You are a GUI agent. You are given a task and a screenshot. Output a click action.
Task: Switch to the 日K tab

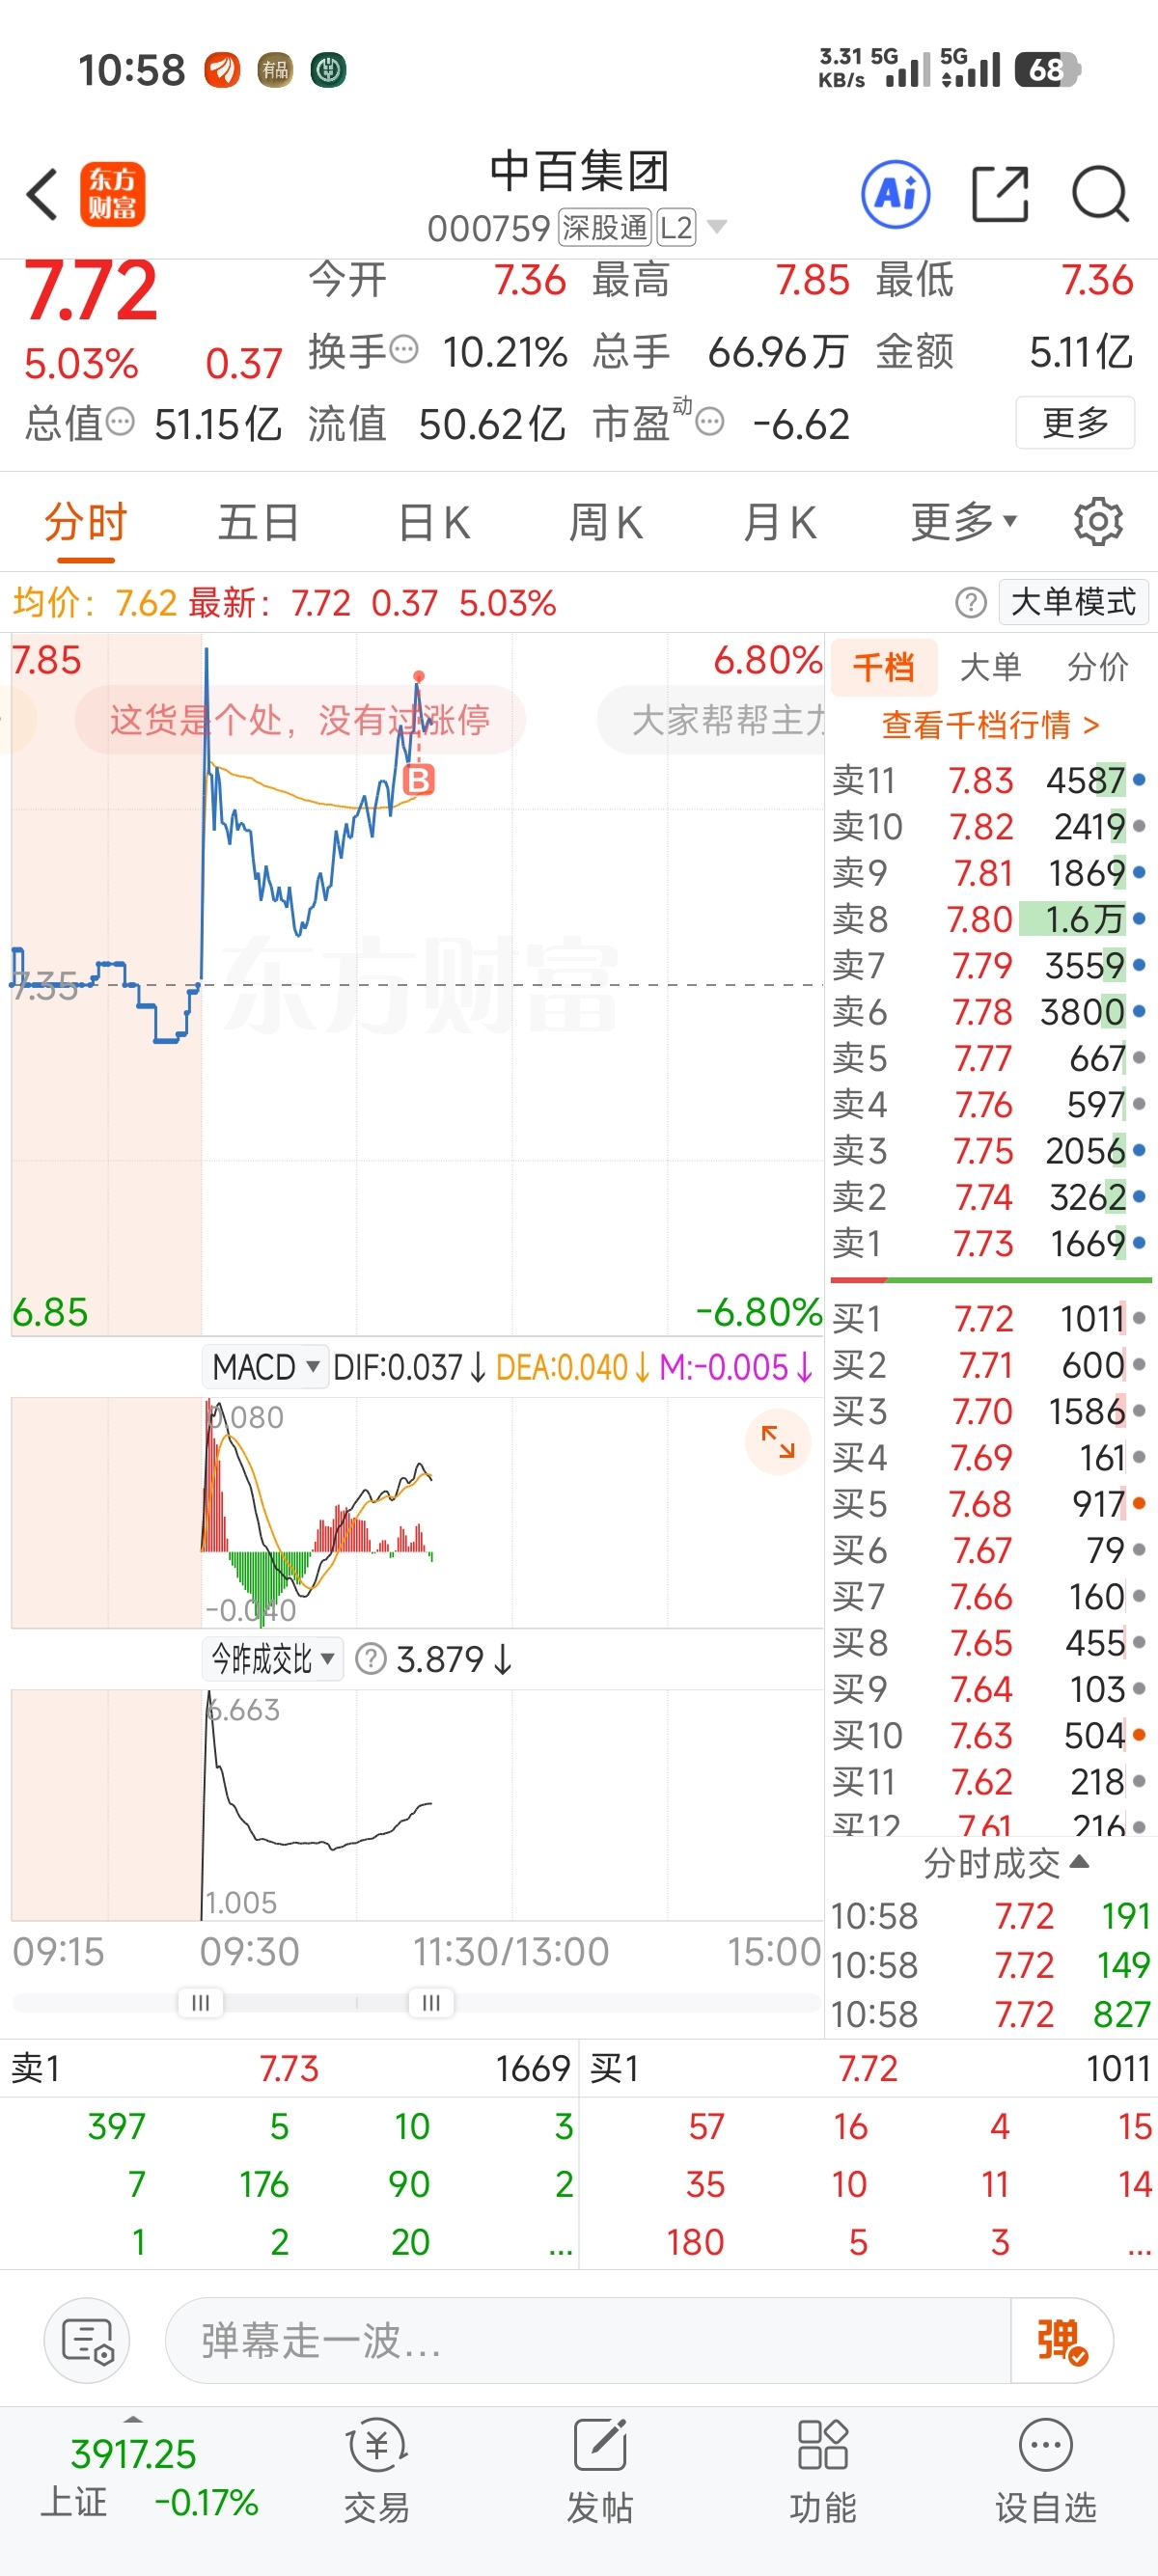(433, 523)
